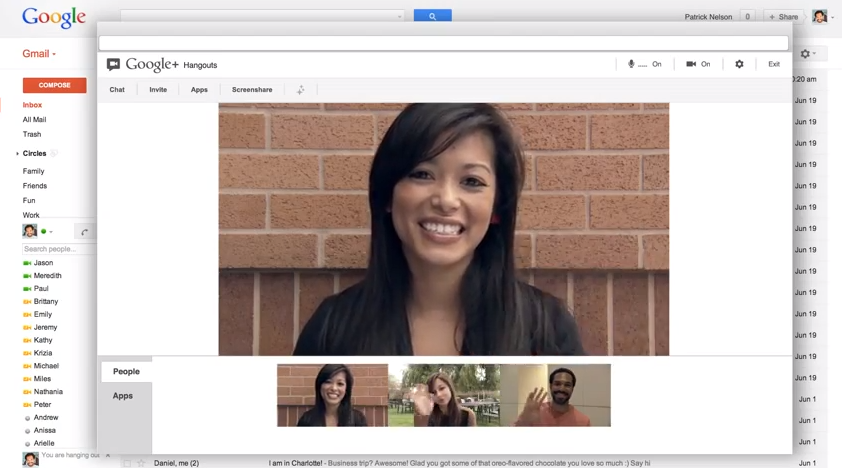Open Hangouts settings gear
Image resolution: width=842 pixels, height=468 pixels.
coord(739,64)
